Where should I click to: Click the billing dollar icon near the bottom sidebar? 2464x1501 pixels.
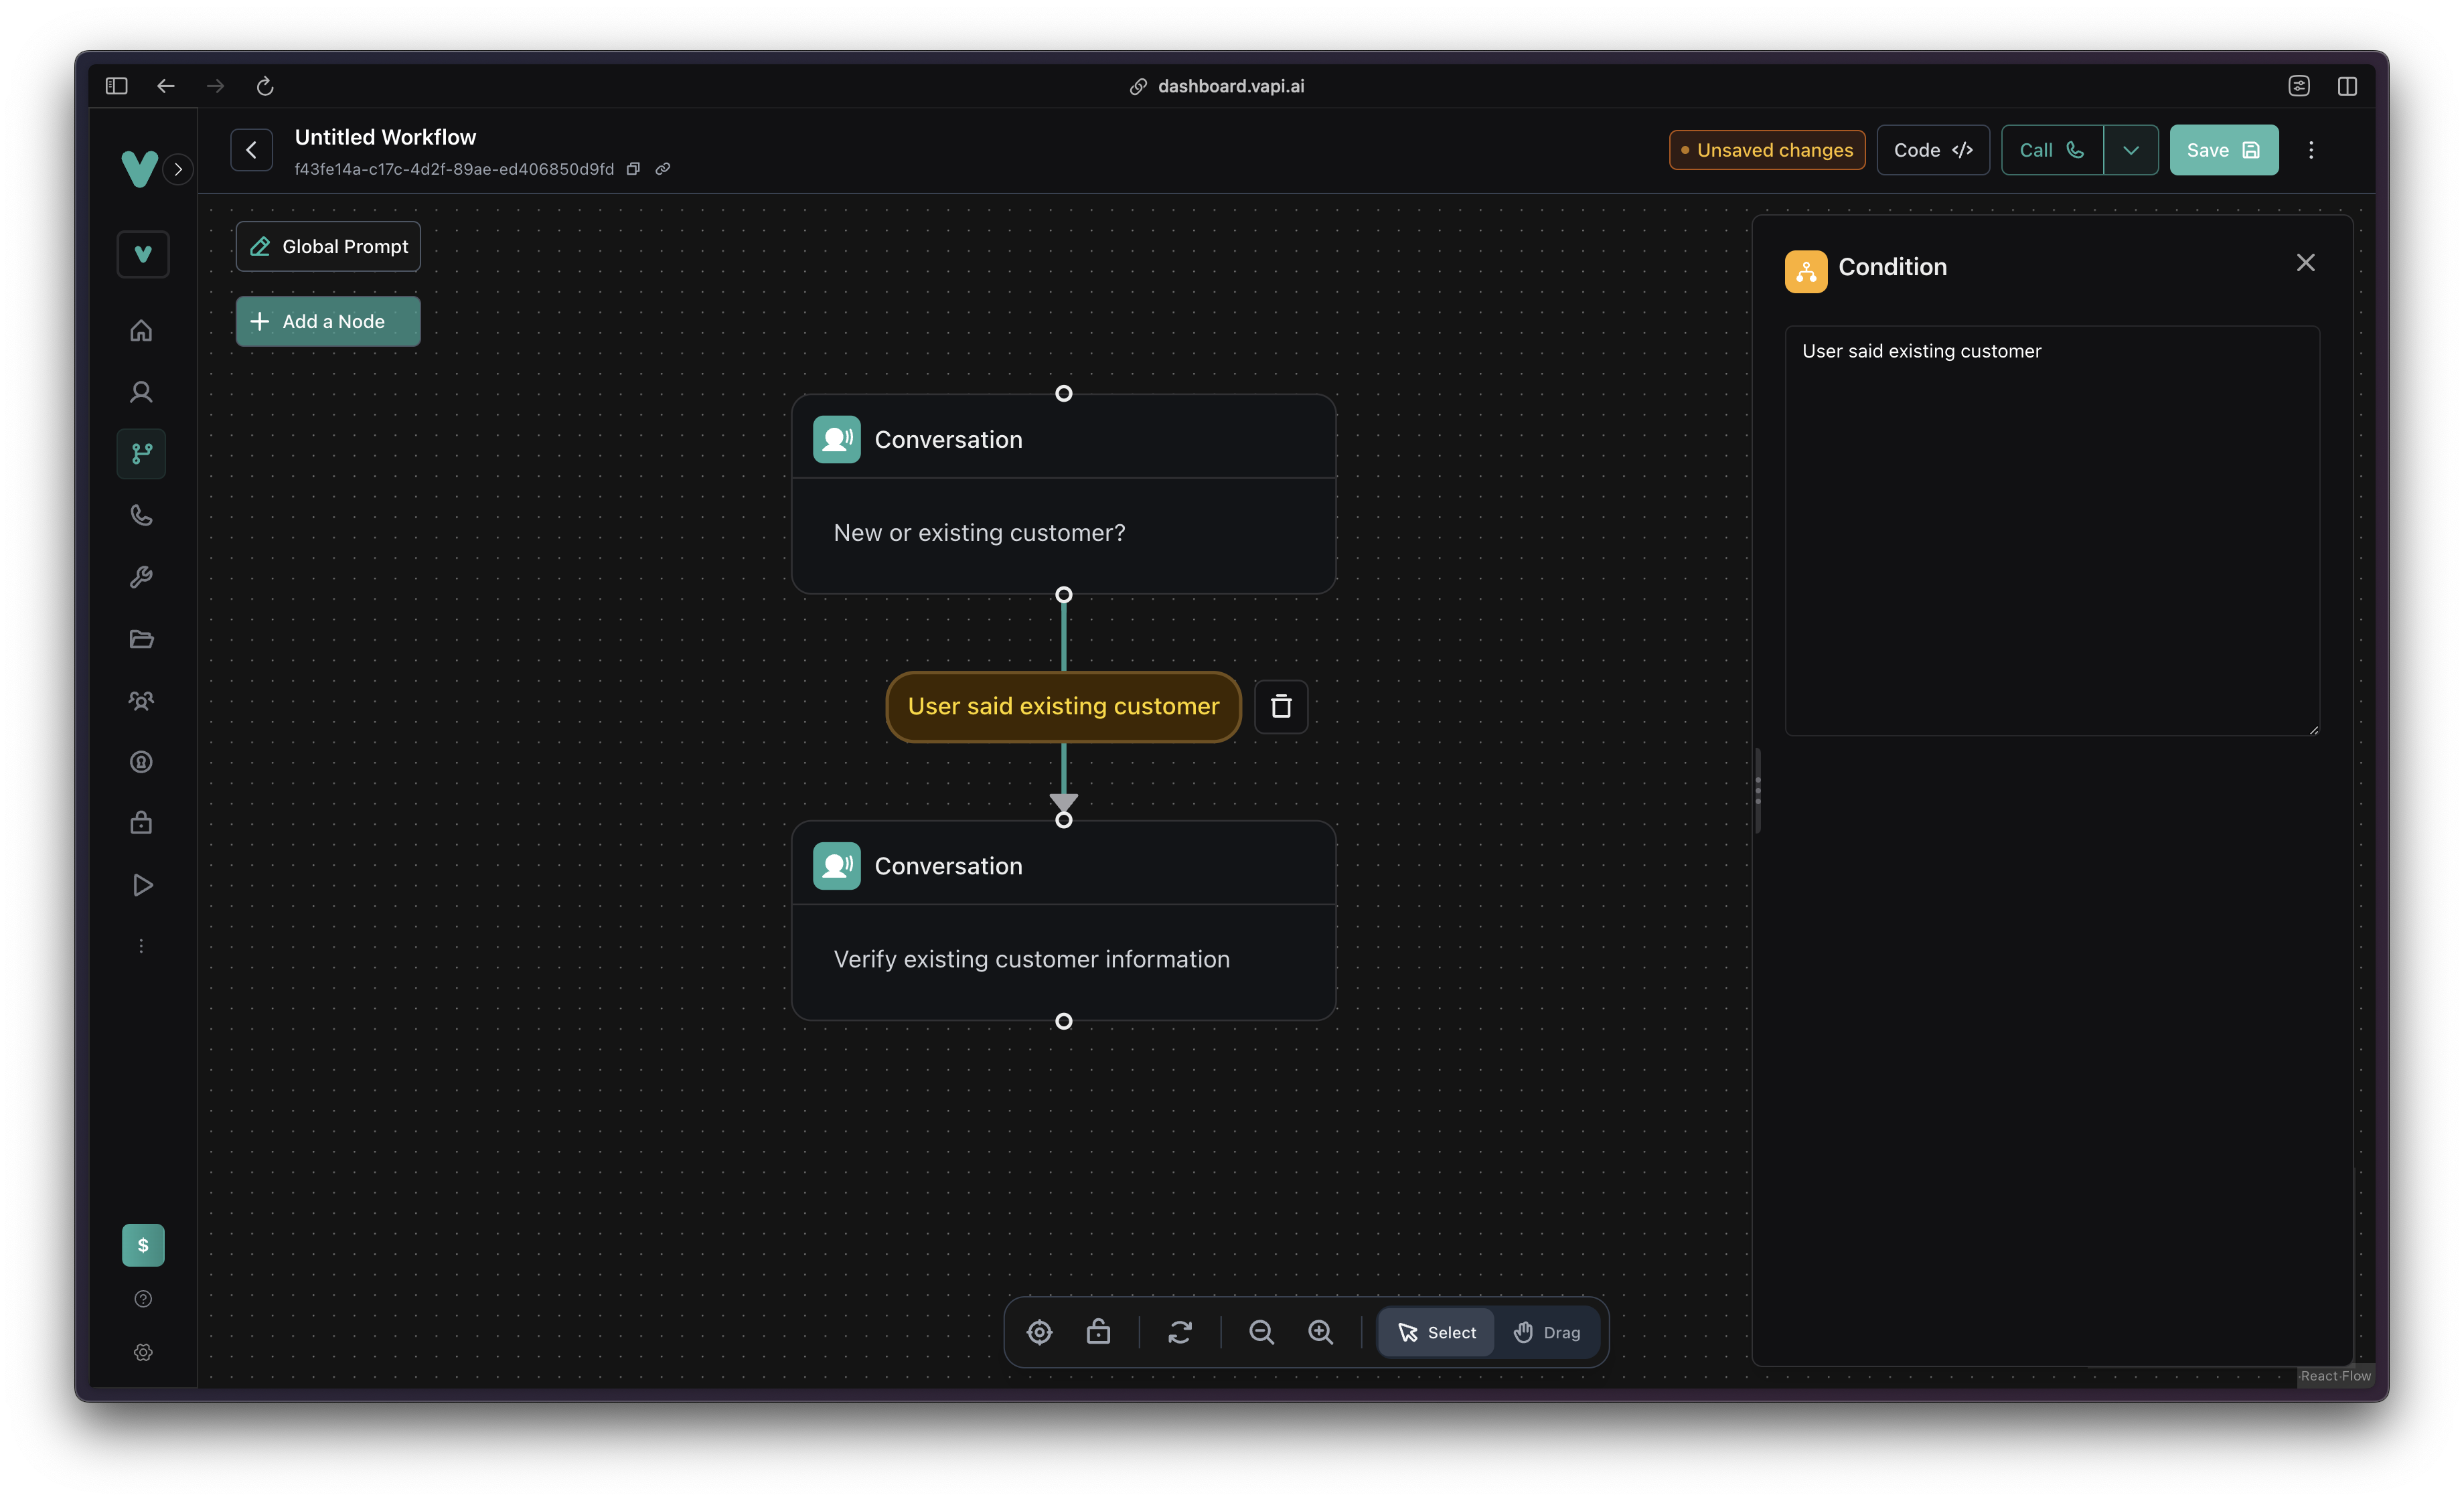[x=143, y=1245]
